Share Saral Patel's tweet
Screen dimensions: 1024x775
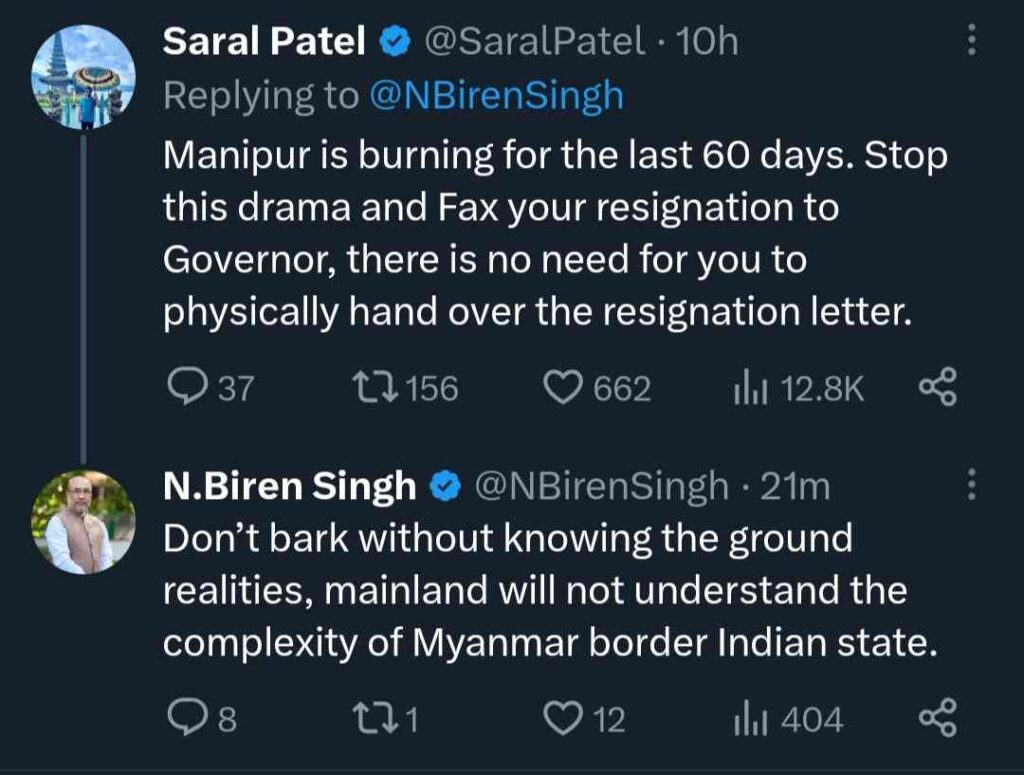[937, 388]
